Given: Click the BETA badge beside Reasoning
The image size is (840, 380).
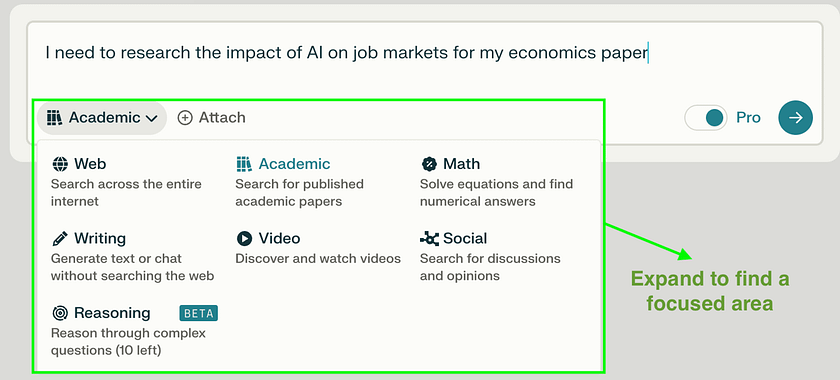Looking at the screenshot, I should point(198,313).
